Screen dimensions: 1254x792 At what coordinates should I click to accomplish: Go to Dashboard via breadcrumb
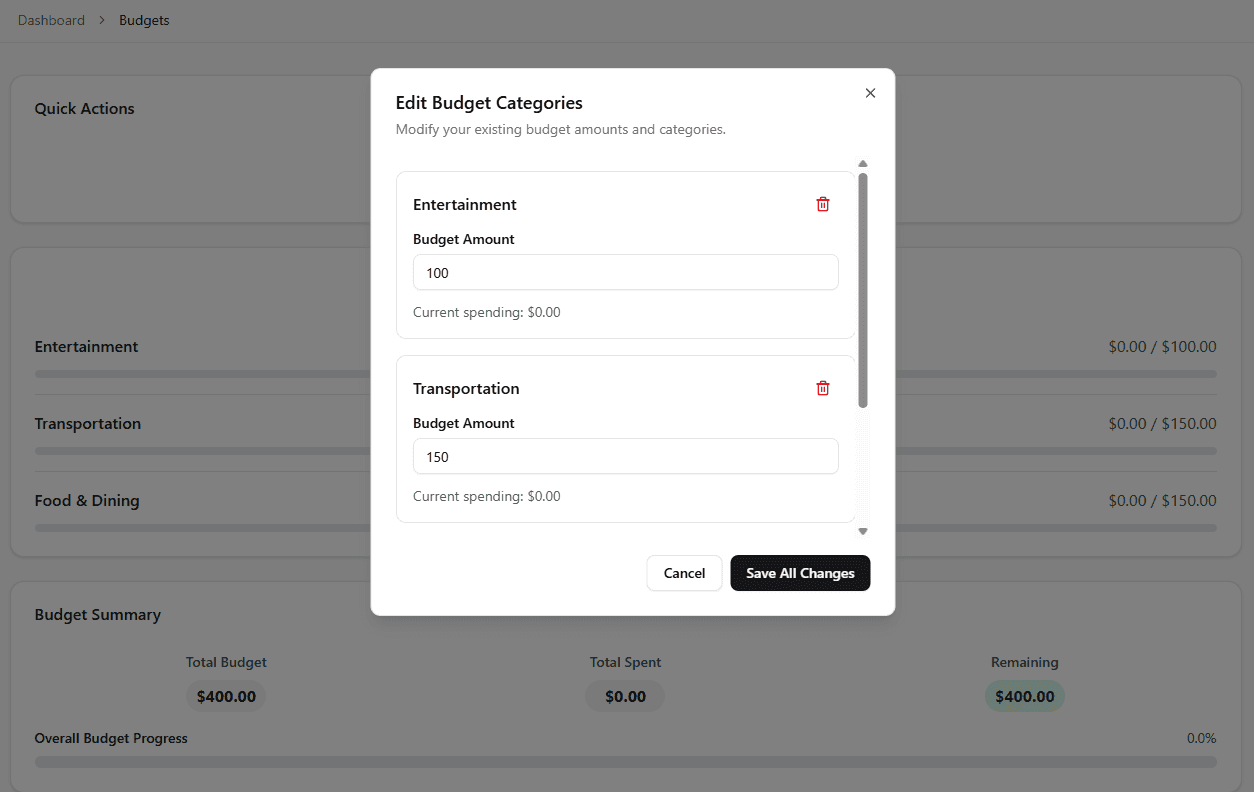pyautogui.click(x=51, y=21)
